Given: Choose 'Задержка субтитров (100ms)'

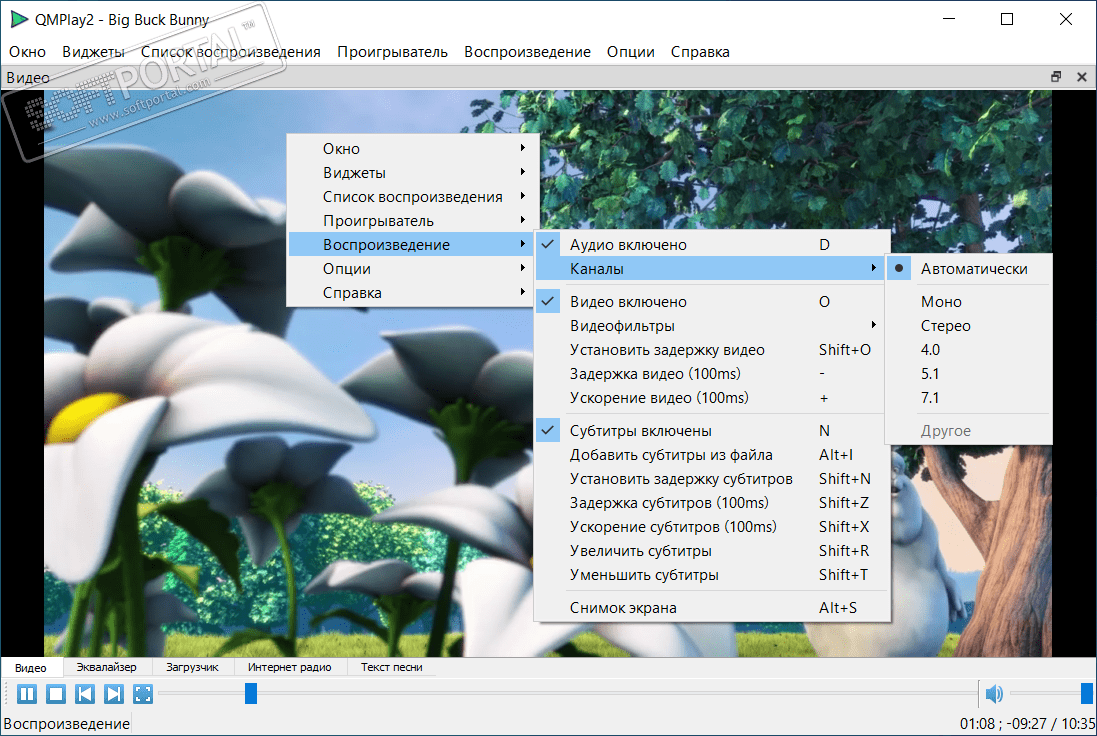Looking at the screenshot, I should [x=712, y=503].
